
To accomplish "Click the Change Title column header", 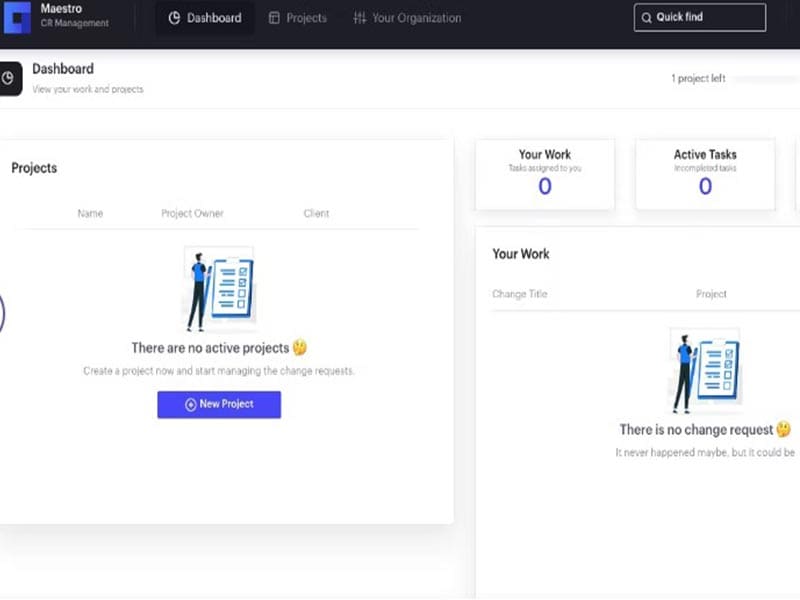I will click(519, 294).
